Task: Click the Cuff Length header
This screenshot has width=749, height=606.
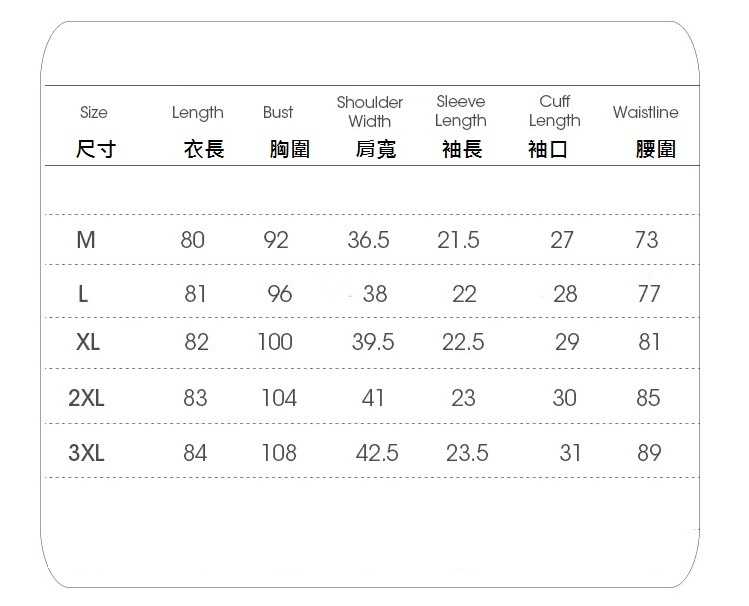Action: [554, 111]
